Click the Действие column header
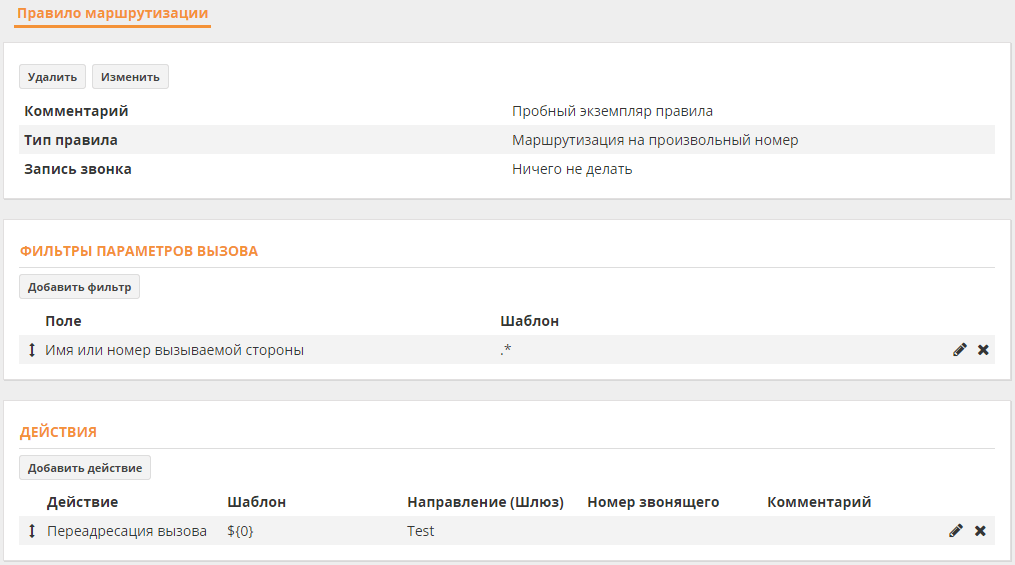1015x565 pixels. [x=82, y=502]
